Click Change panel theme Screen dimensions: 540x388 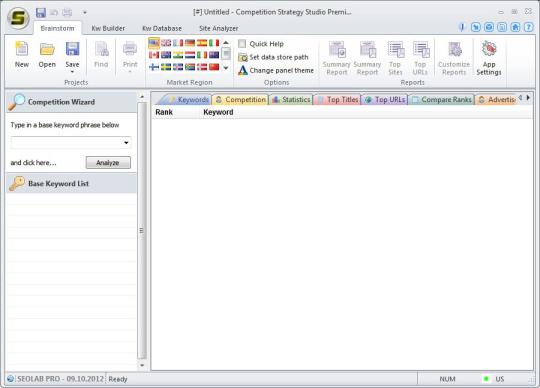tap(276, 70)
